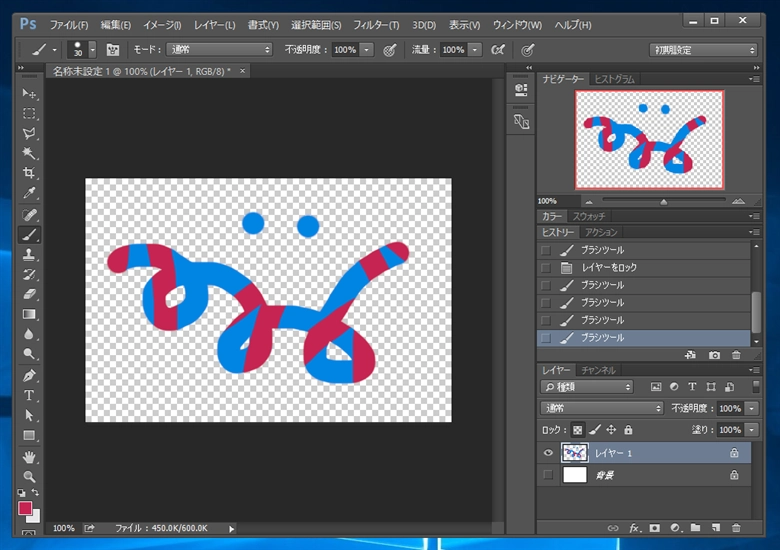Select the Zoom tool

coord(29,476)
